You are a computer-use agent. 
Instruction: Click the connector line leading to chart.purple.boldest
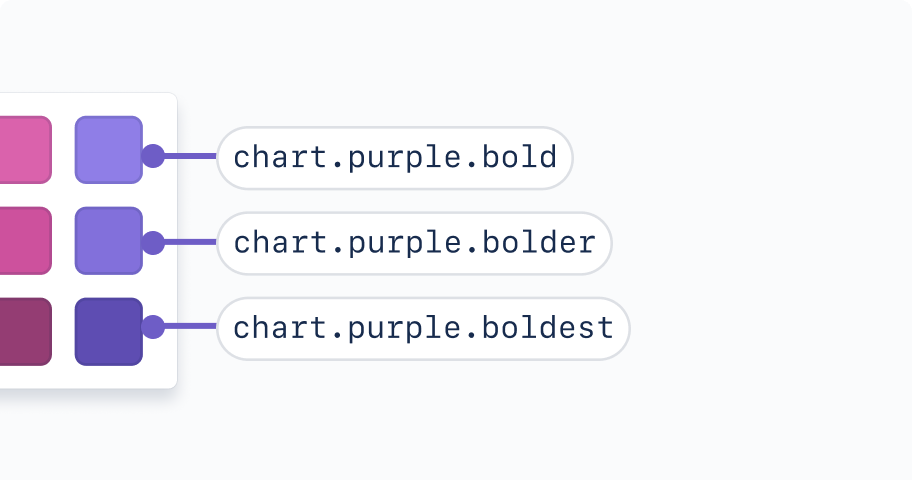(x=190, y=326)
